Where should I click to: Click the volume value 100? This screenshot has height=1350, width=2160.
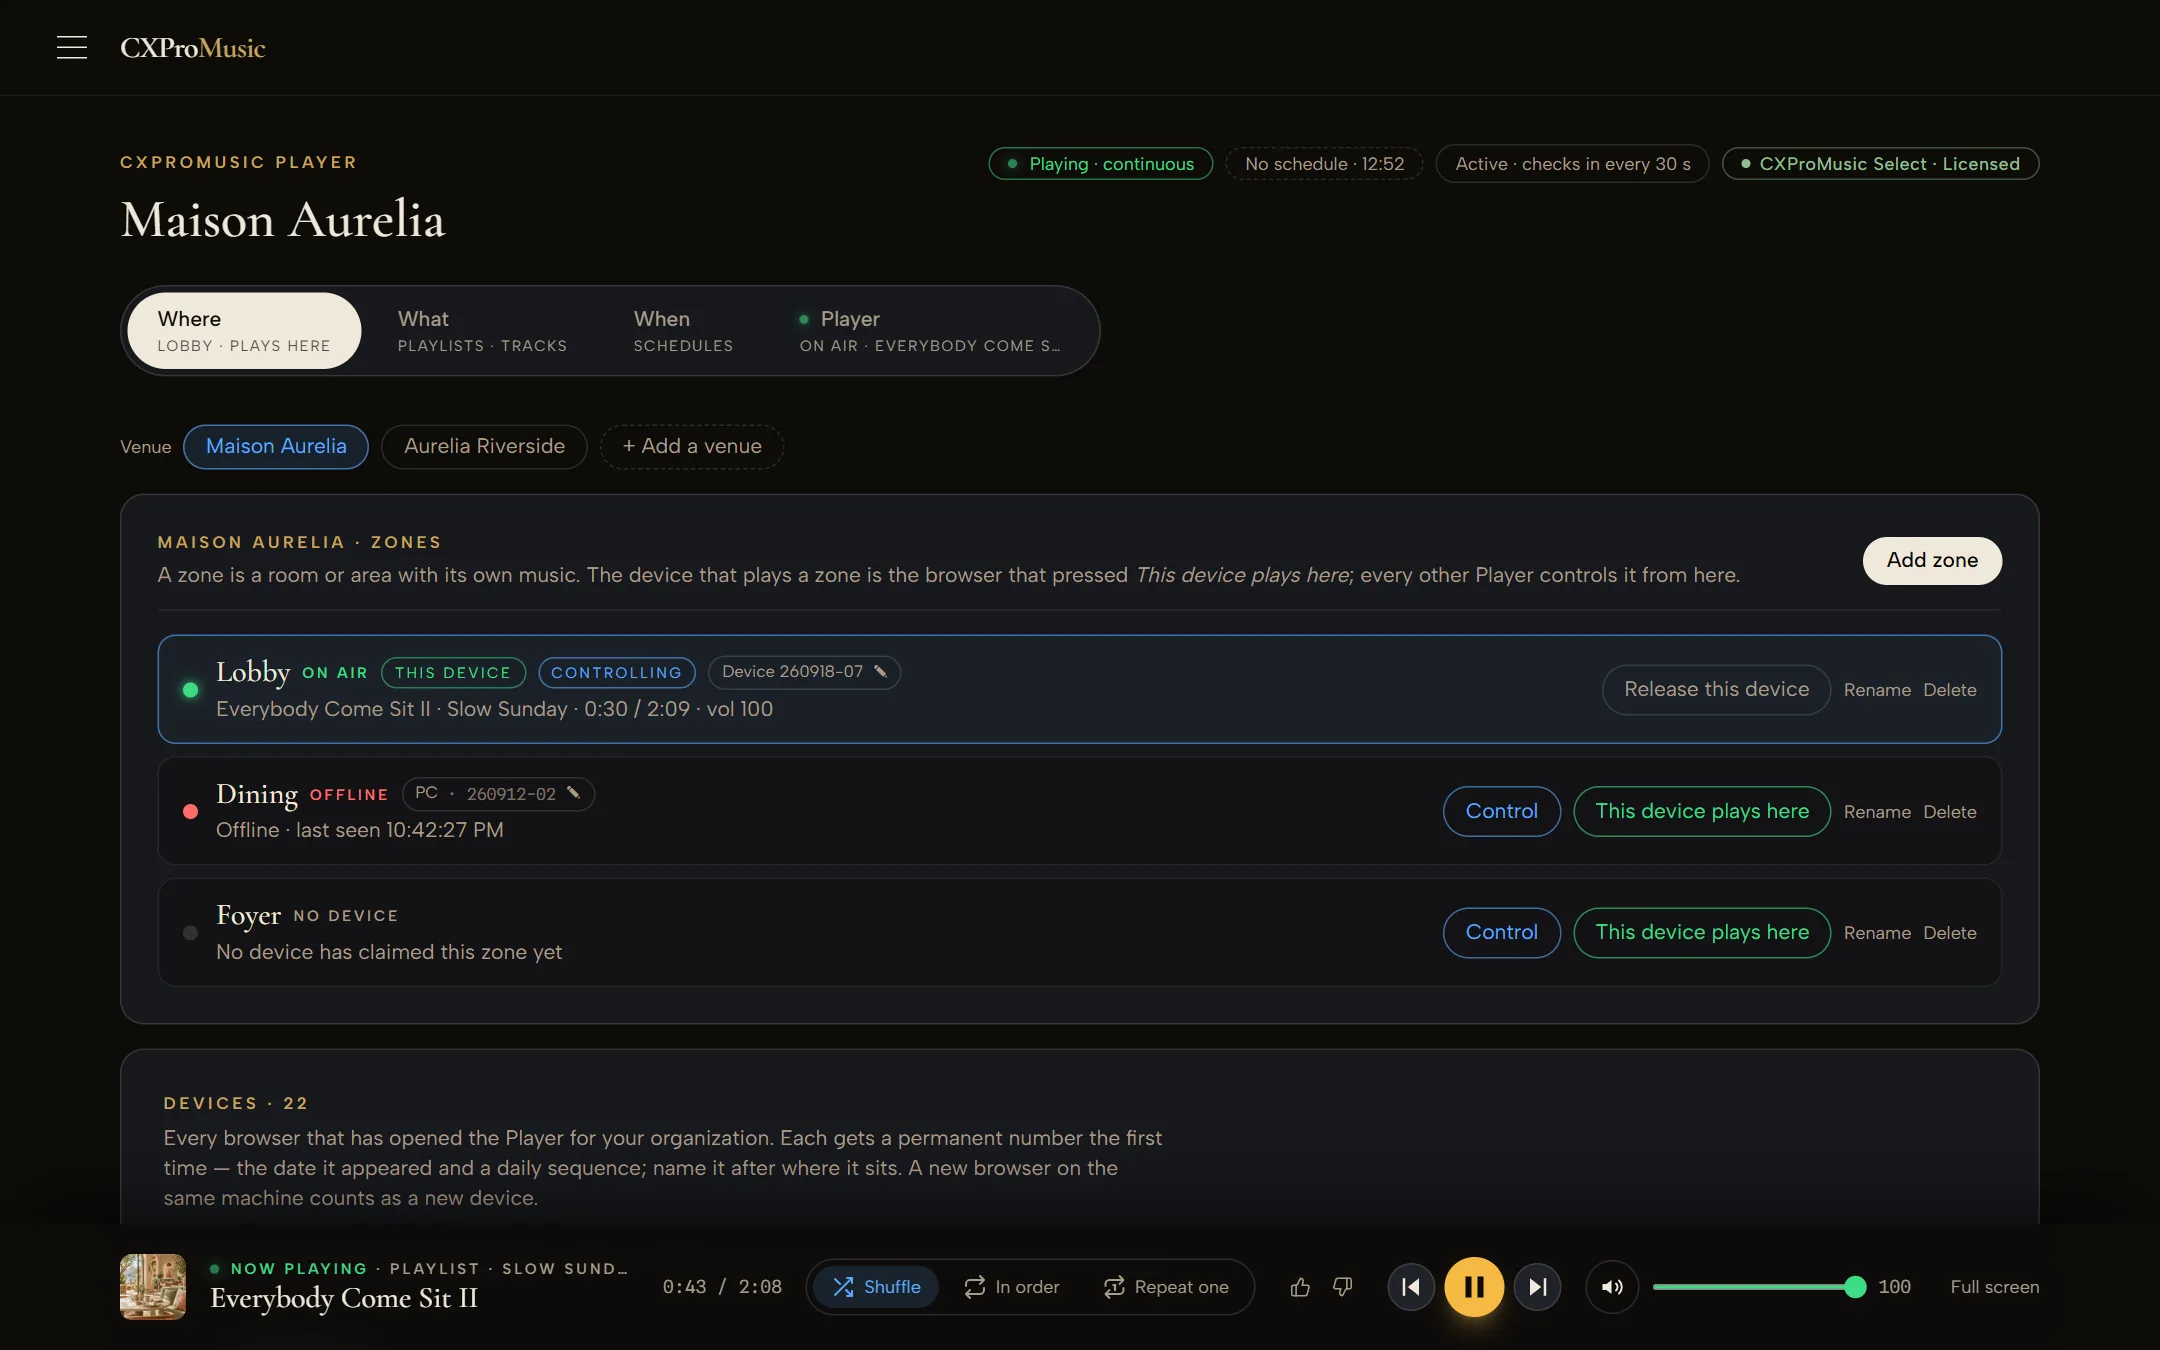click(x=1895, y=1287)
